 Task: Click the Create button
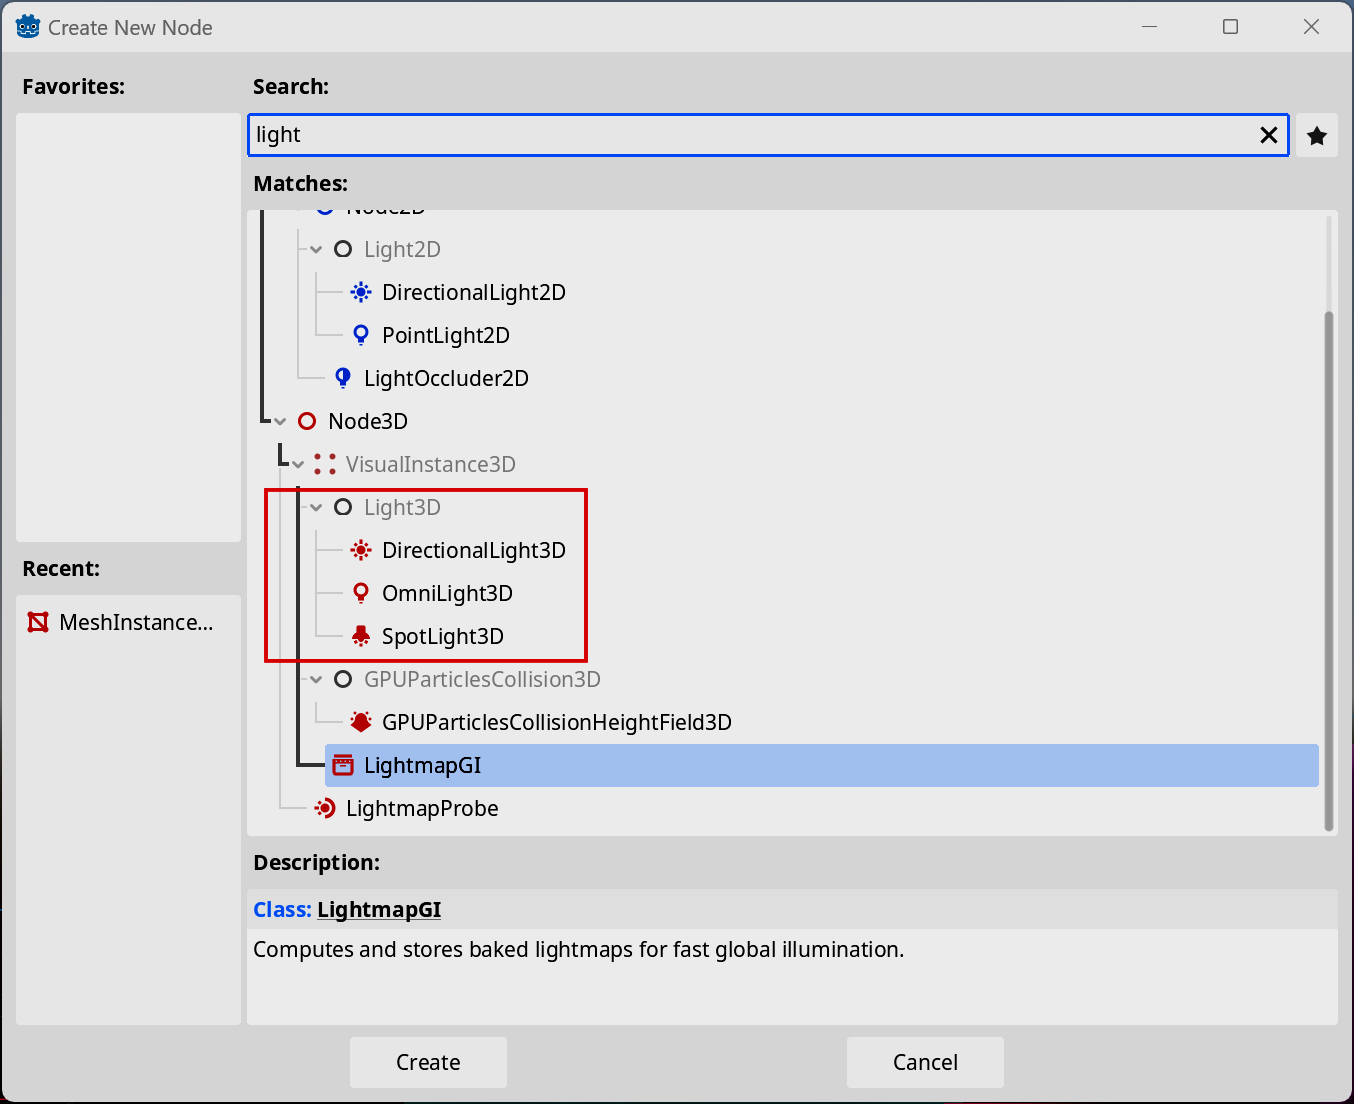point(428,1062)
